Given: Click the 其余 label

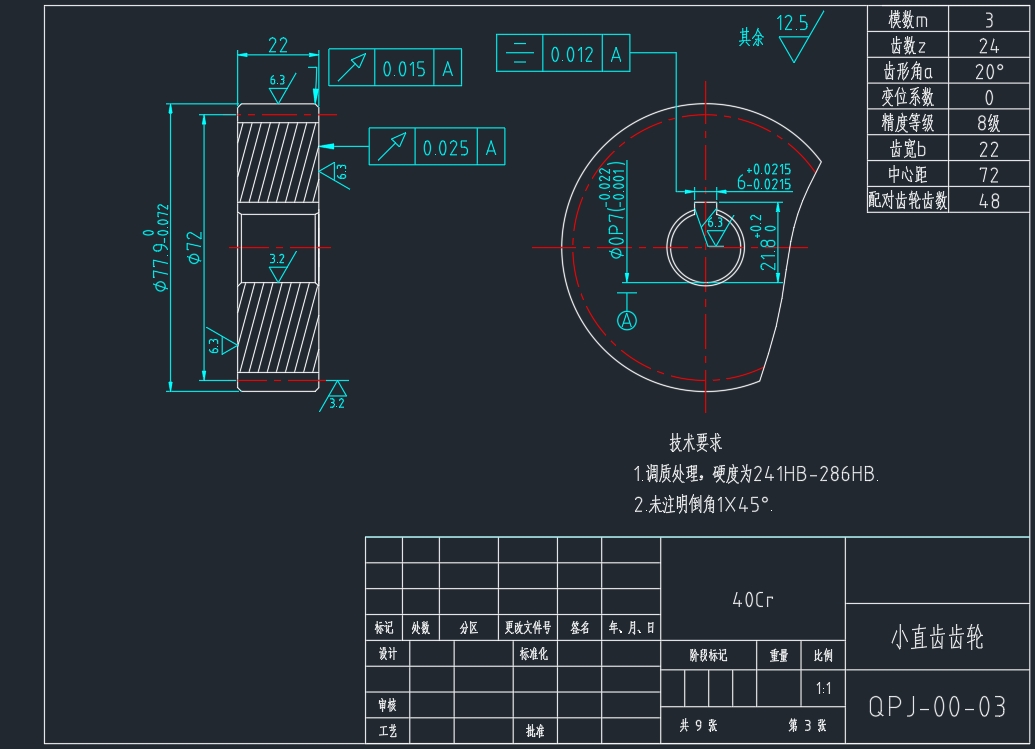Looking at the screenshot, I should (x=751, y=38).
